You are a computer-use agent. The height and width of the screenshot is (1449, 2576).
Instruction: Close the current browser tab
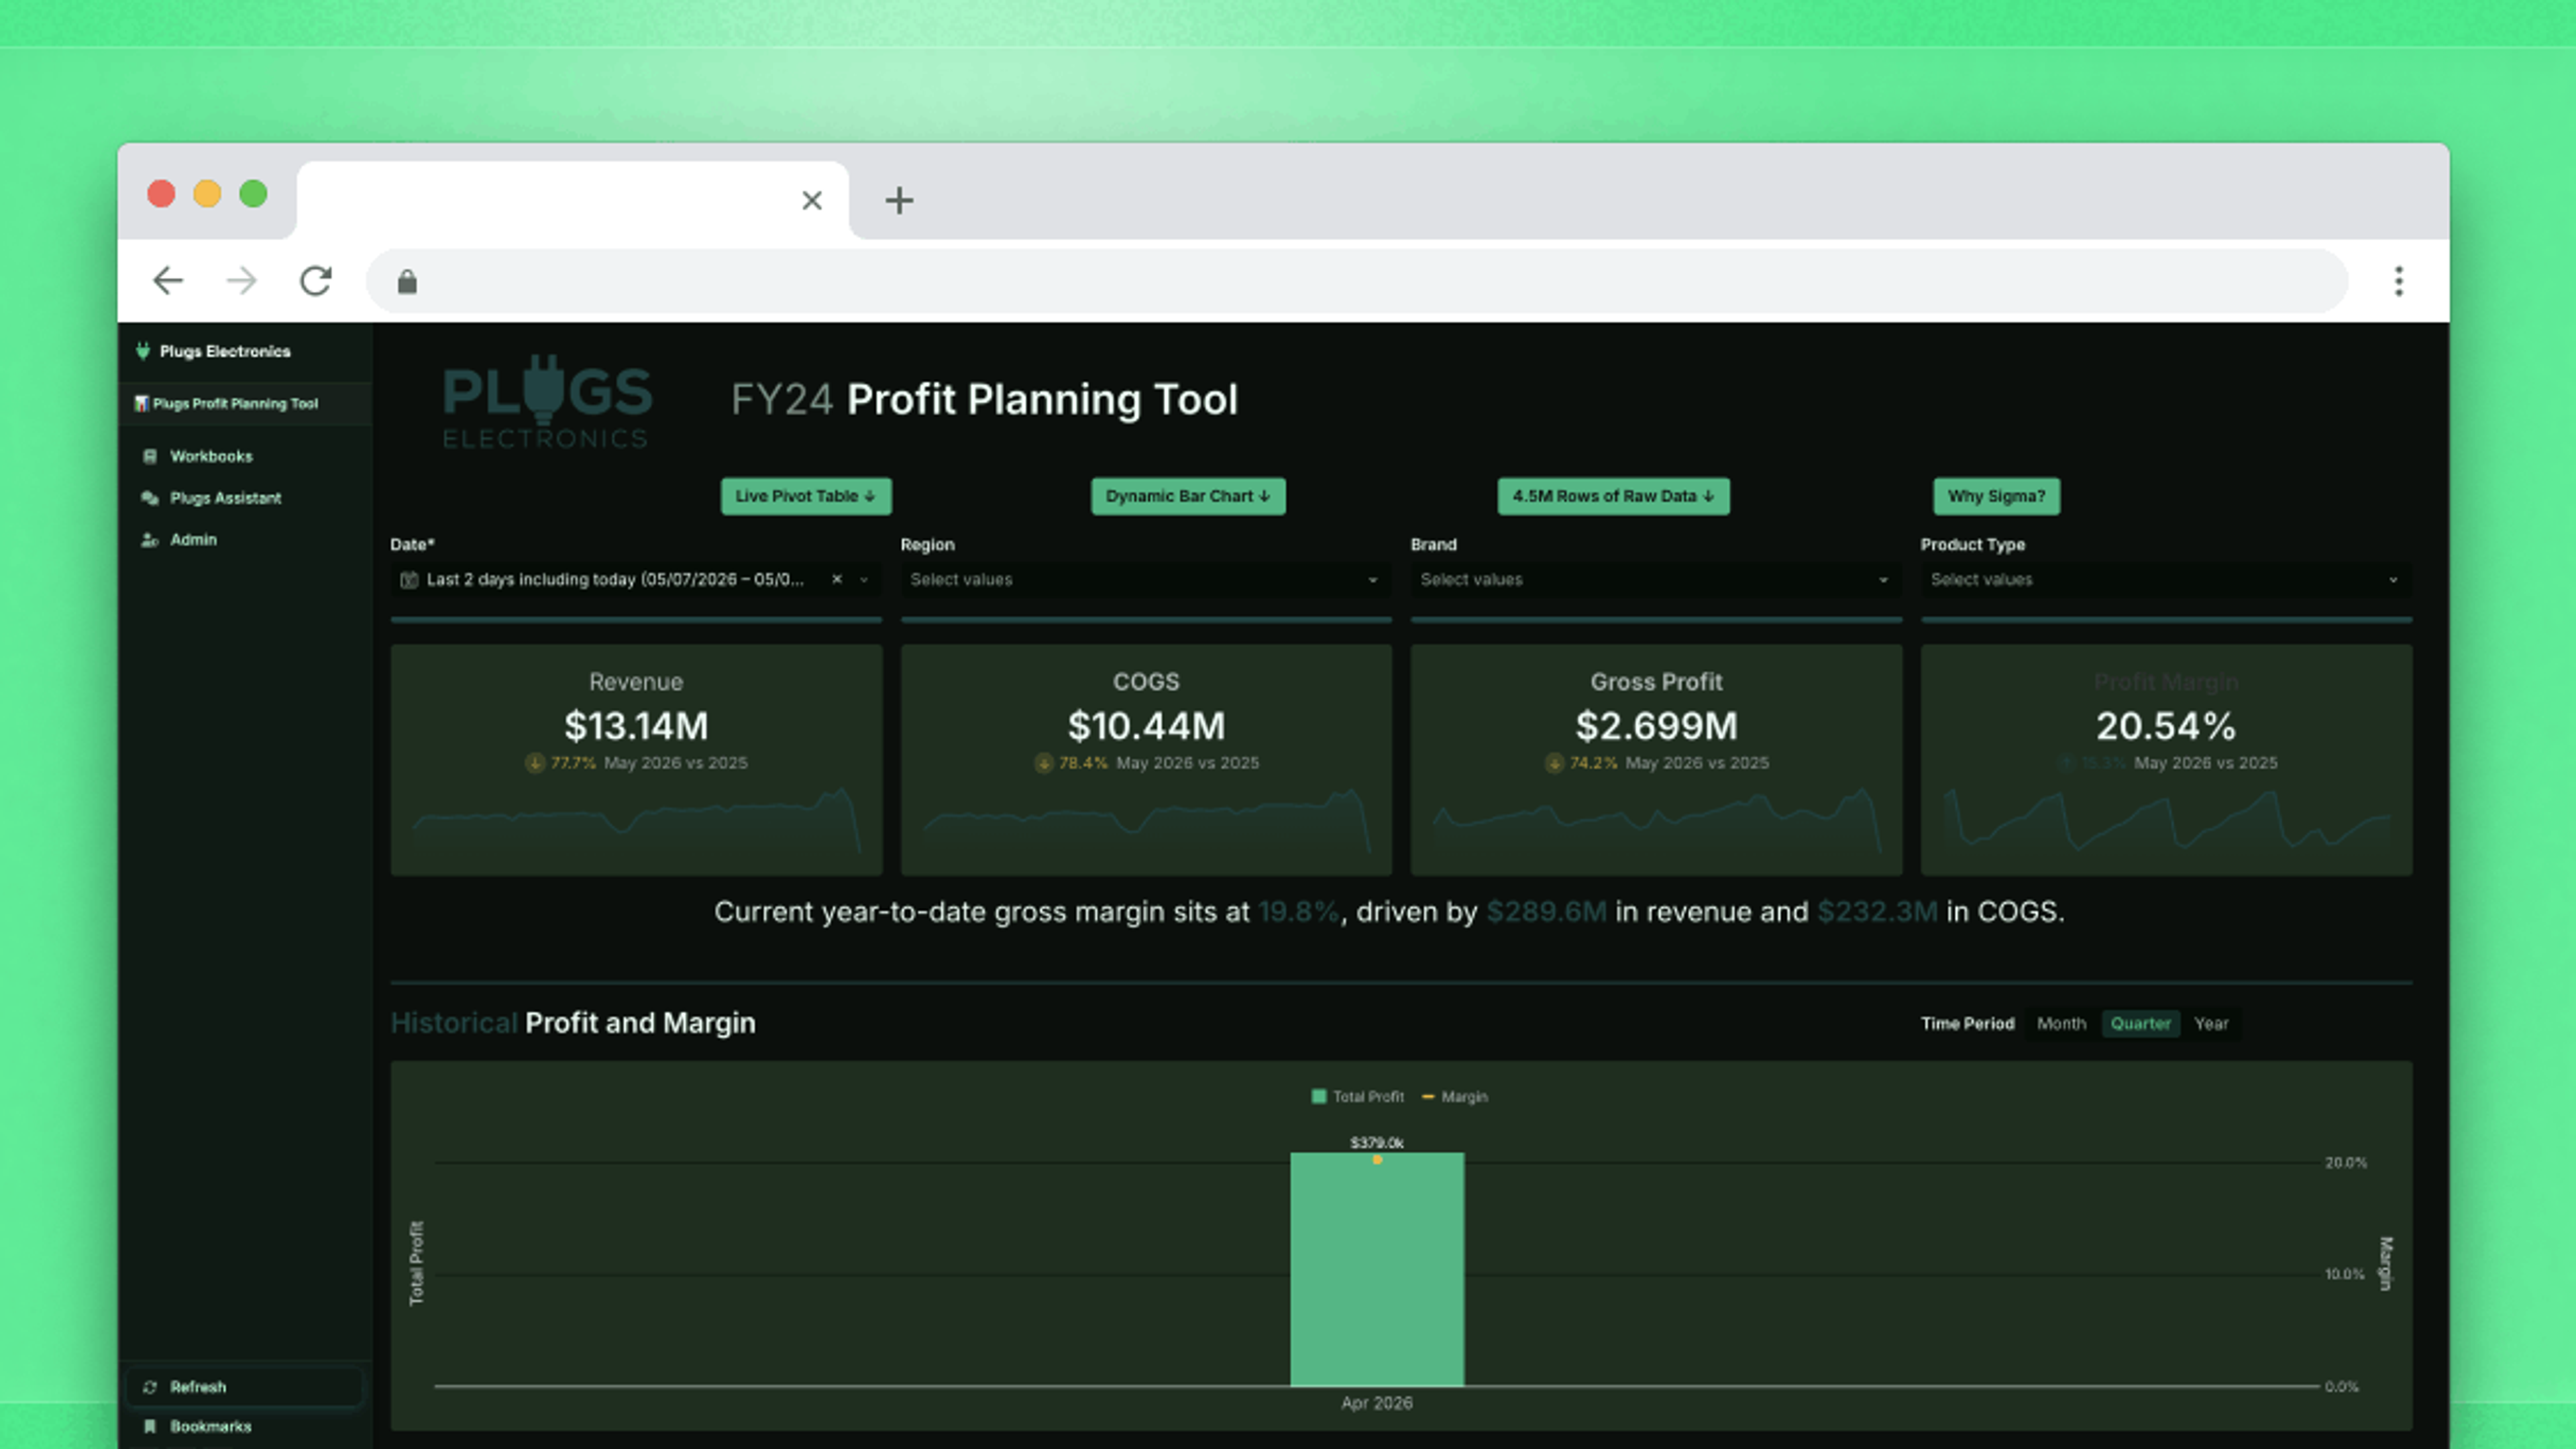click(812, 200)
